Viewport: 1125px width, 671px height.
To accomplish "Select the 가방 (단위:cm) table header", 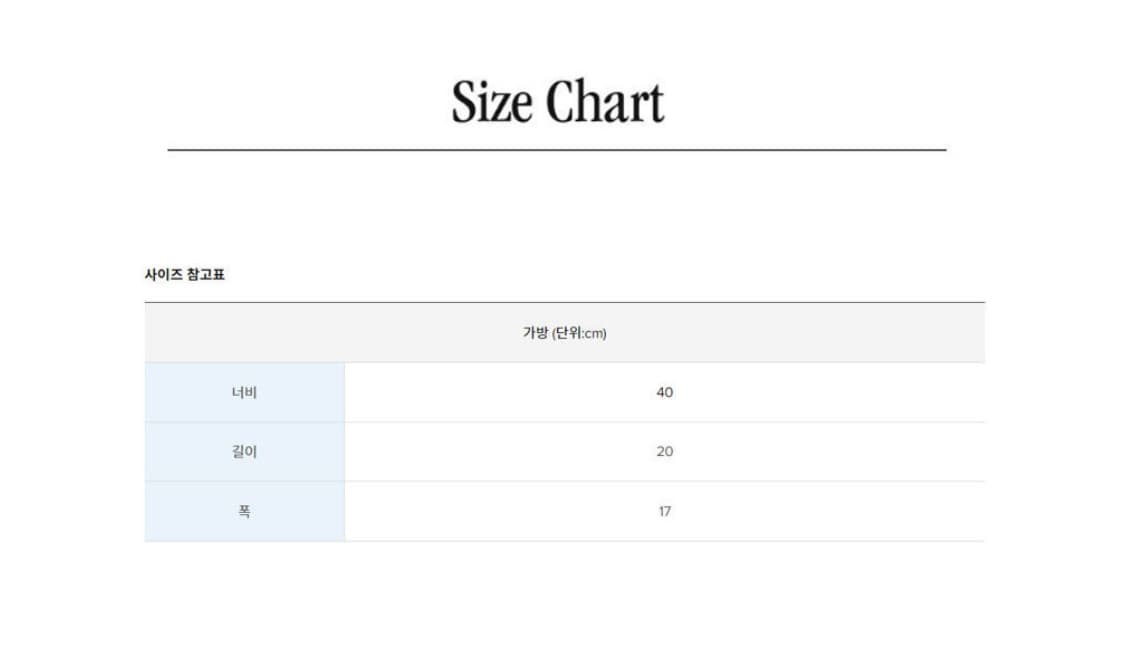I will (565, 333).
